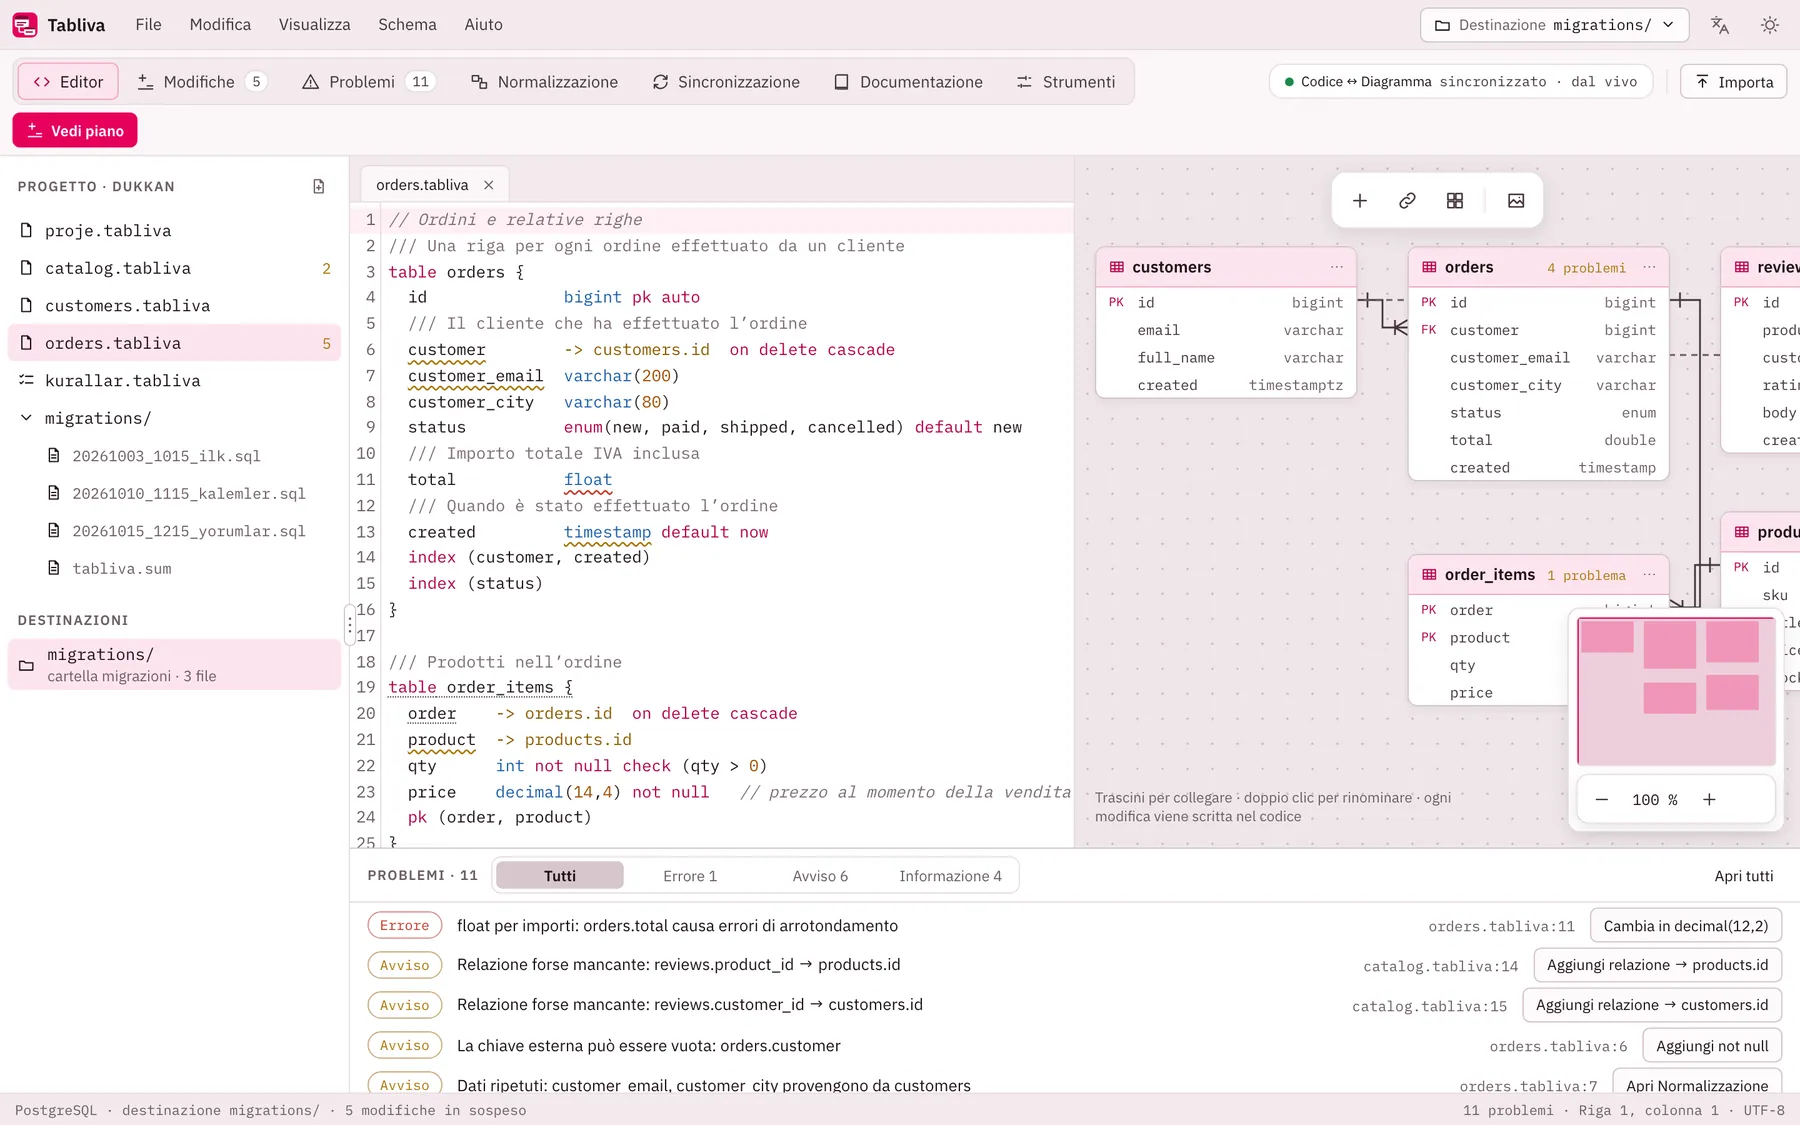Click the Vedi piano button
This screenshot has width=1800, height=1125.
tap(75, 131)
